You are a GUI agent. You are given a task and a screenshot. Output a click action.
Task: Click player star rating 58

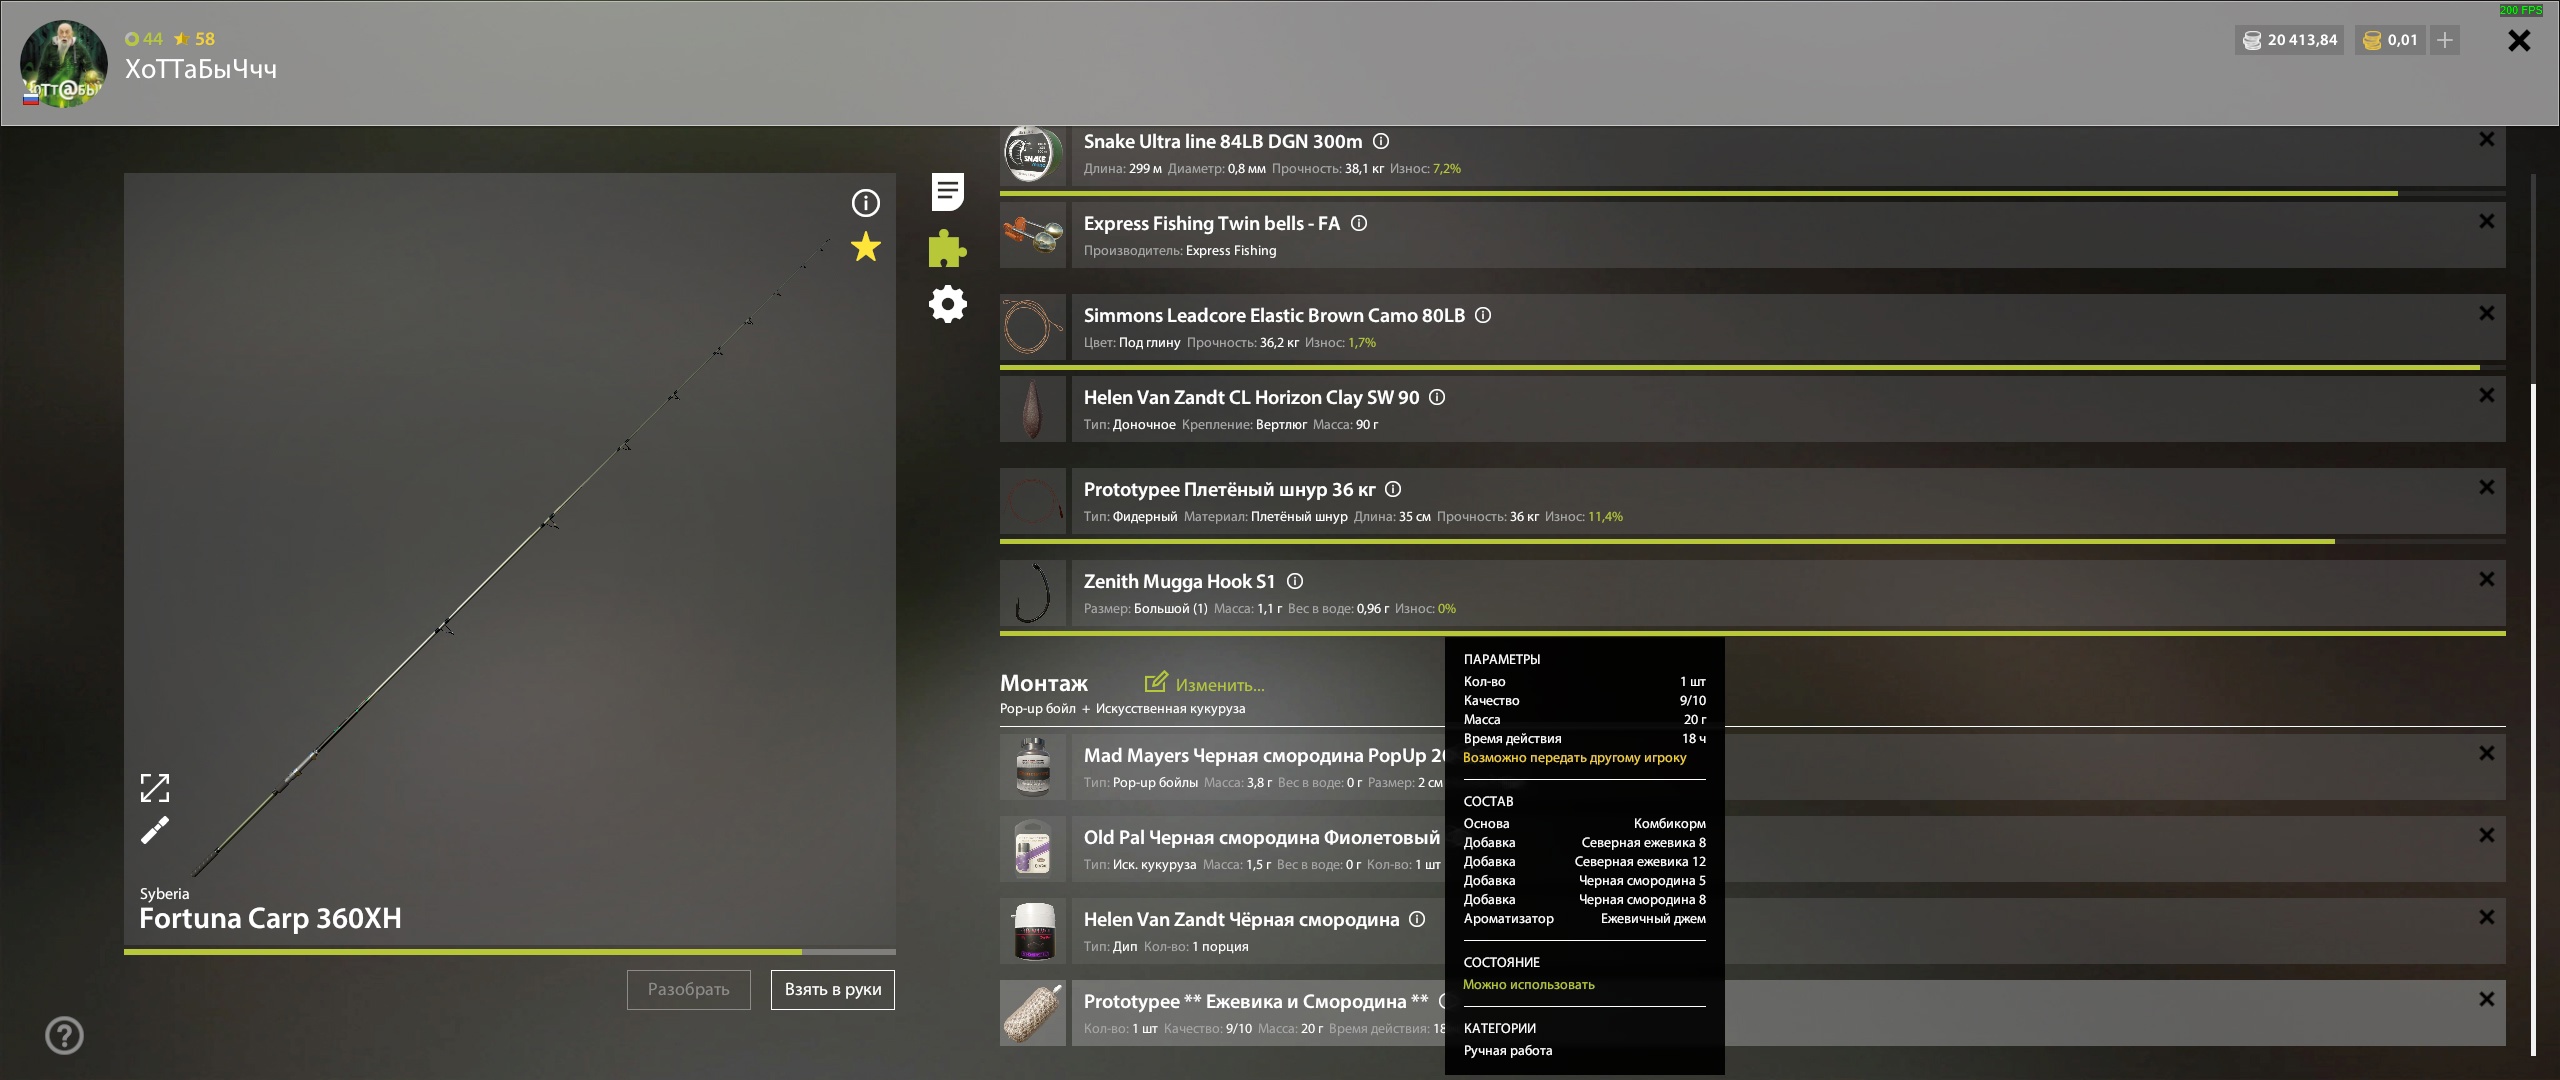pyautogui.click(x=194, y=39)
